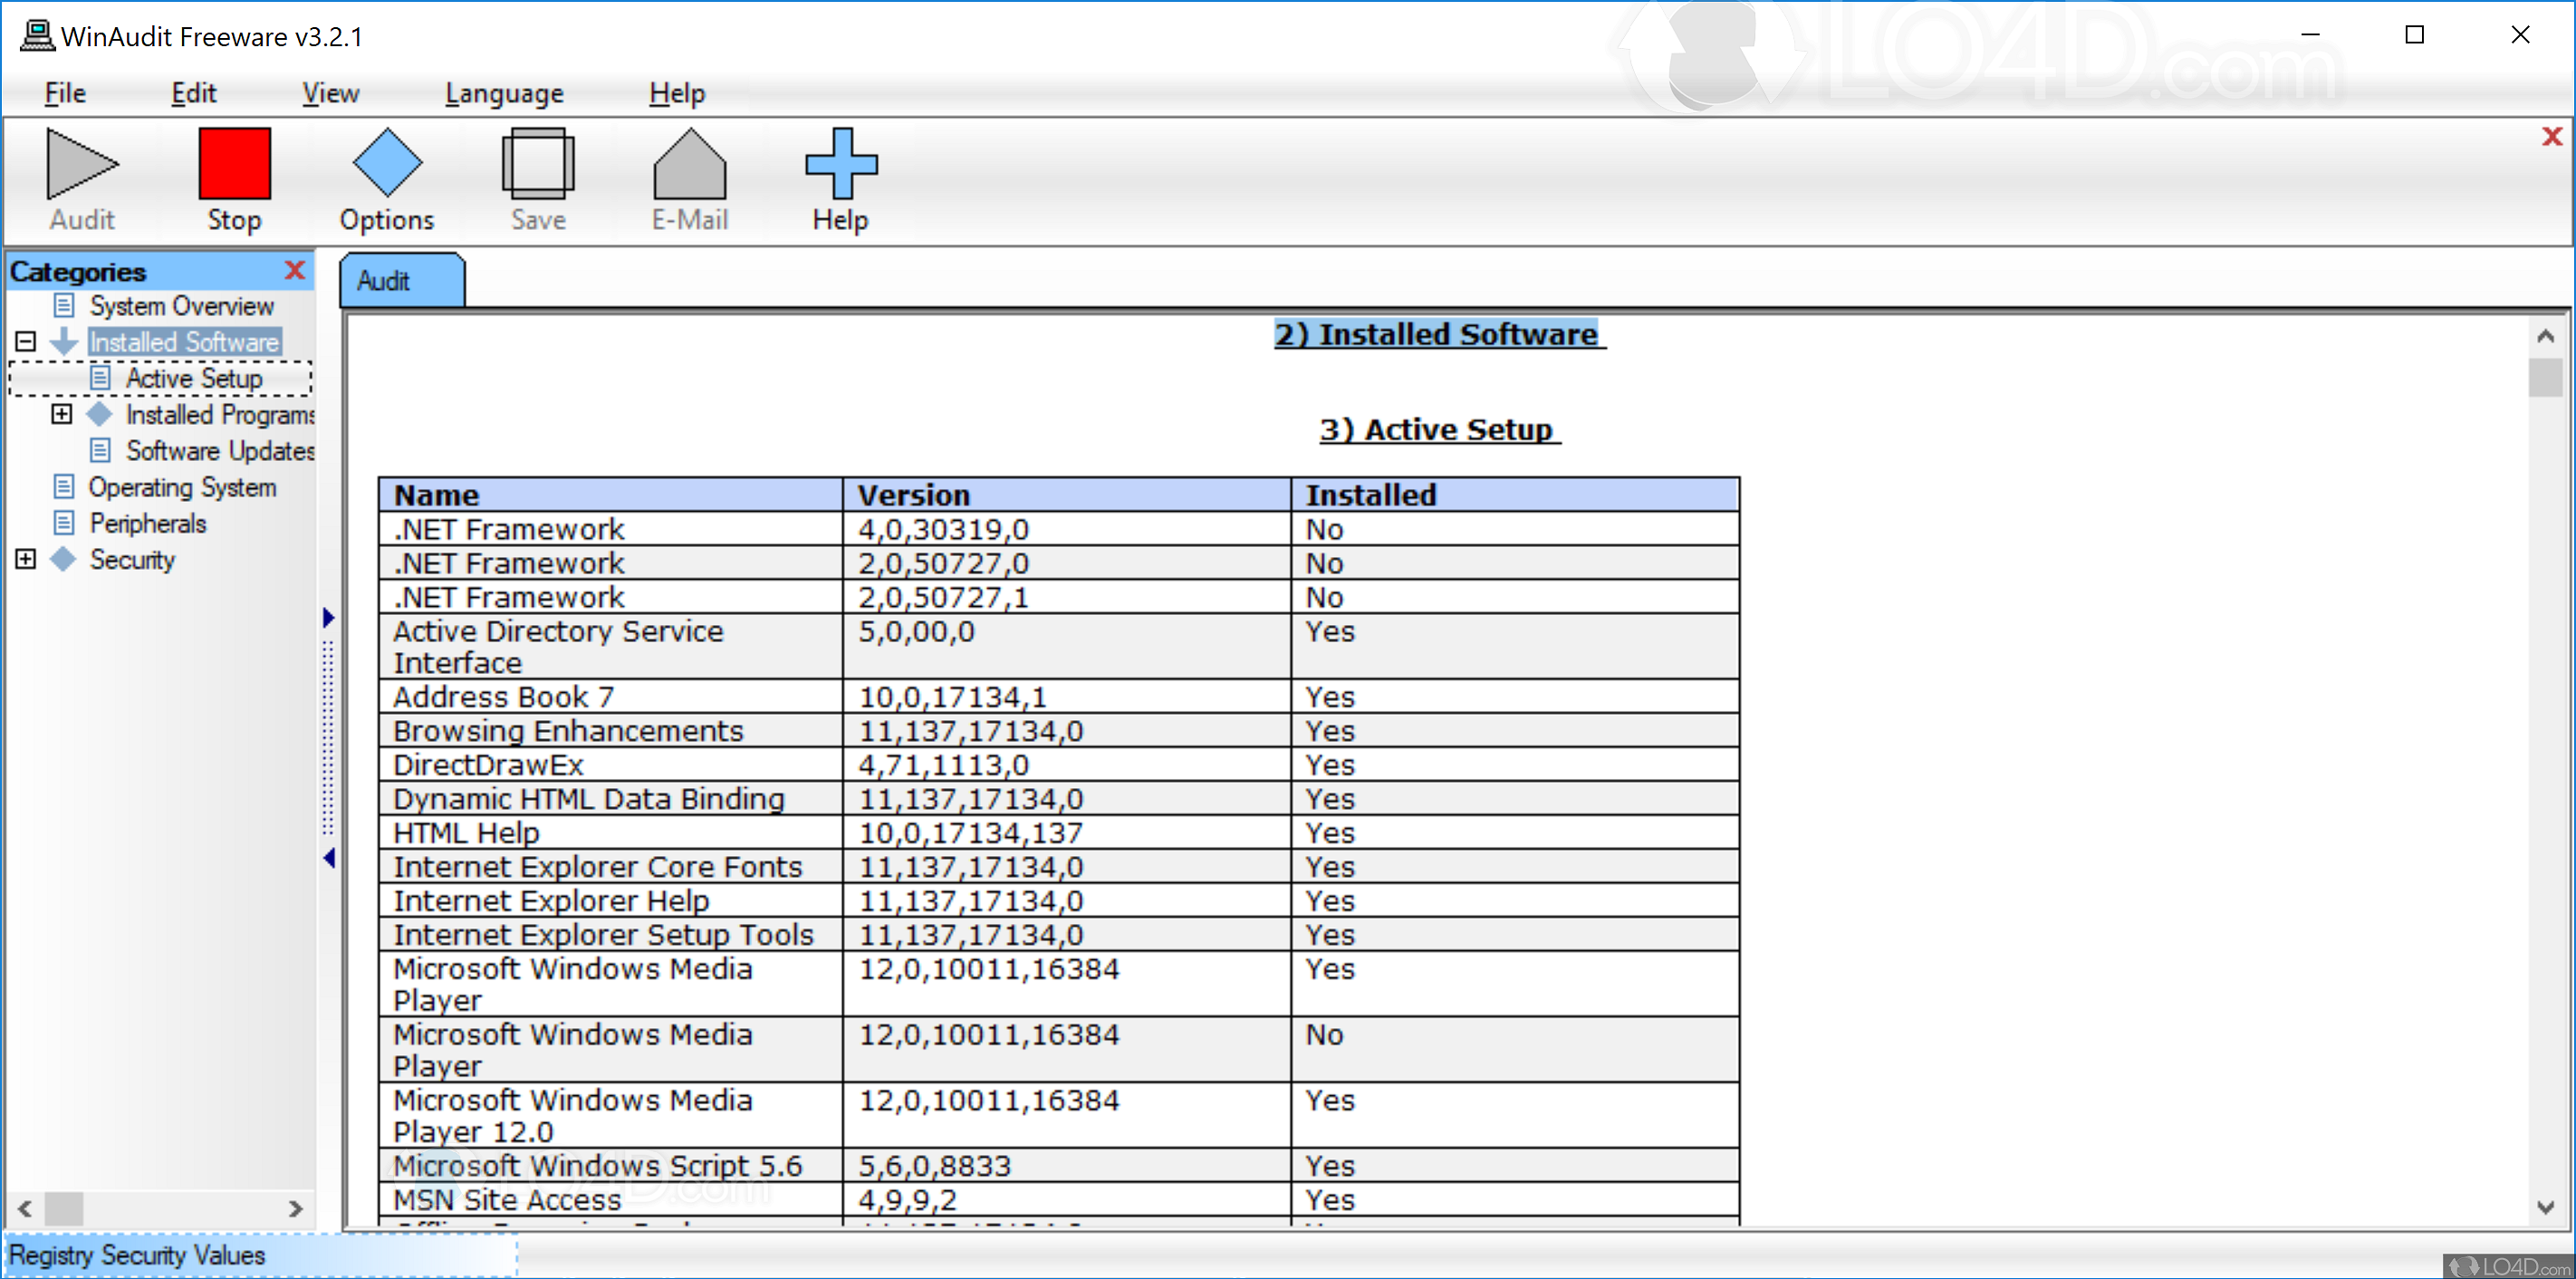Open the File menu
2576x1279 pixels.
coord(65,93)
